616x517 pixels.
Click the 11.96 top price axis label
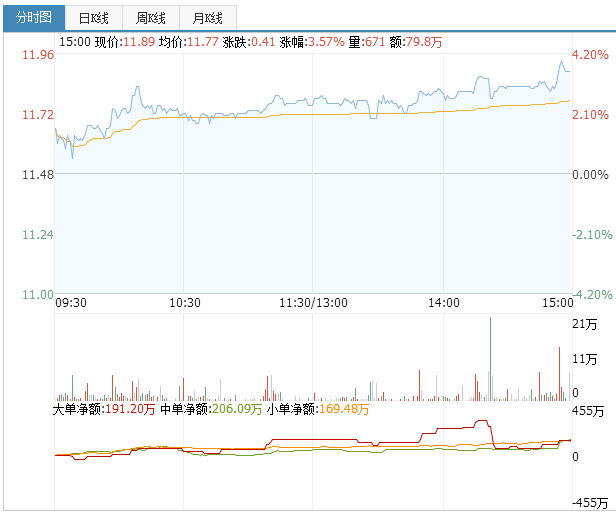point(38,55)
